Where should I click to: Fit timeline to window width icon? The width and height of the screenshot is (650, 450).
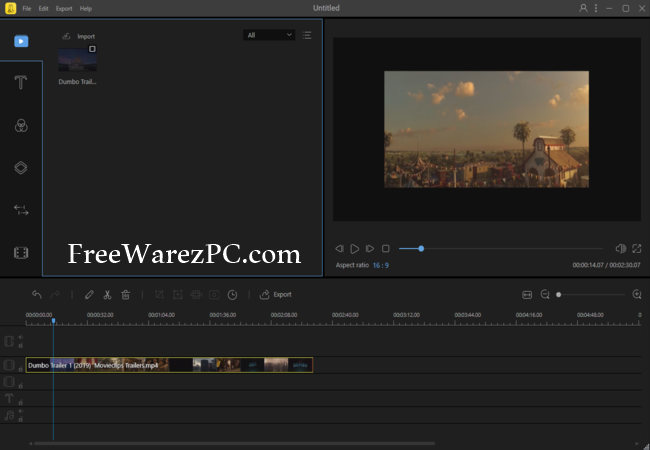coord(527,295)
